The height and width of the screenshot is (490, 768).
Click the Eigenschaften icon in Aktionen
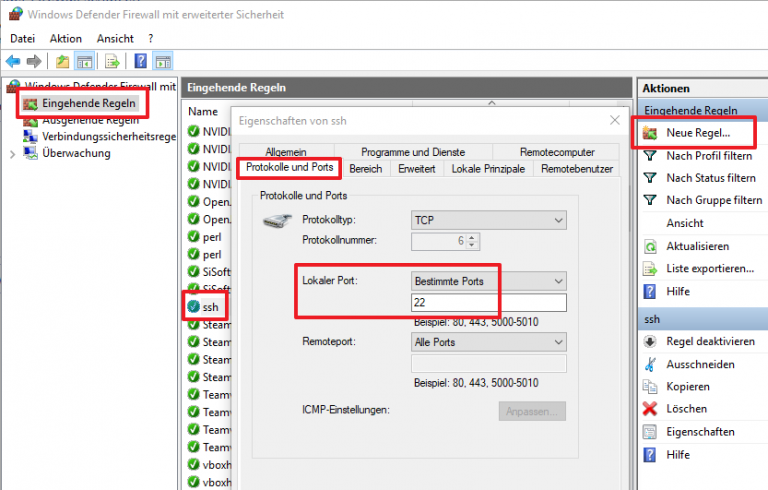650,432
